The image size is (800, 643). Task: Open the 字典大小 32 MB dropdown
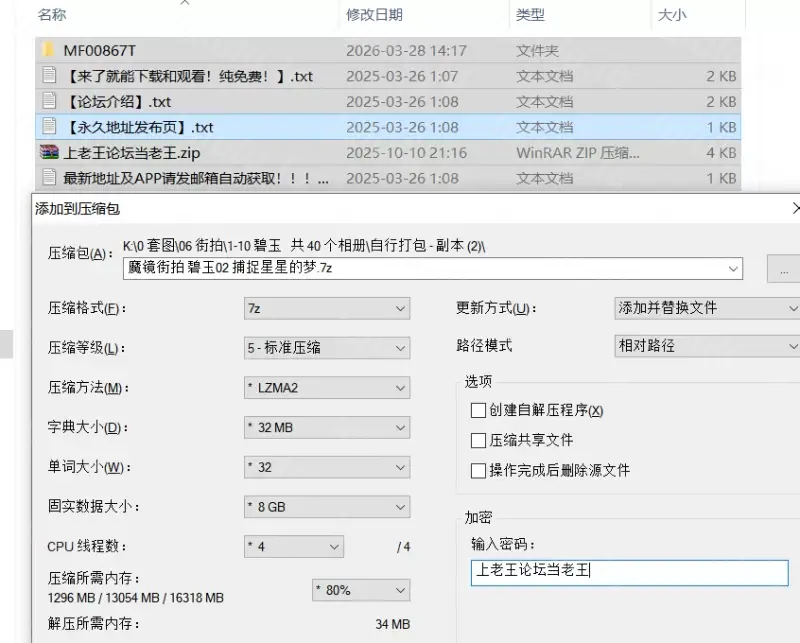pyautogui.click(x=326, y=427)
